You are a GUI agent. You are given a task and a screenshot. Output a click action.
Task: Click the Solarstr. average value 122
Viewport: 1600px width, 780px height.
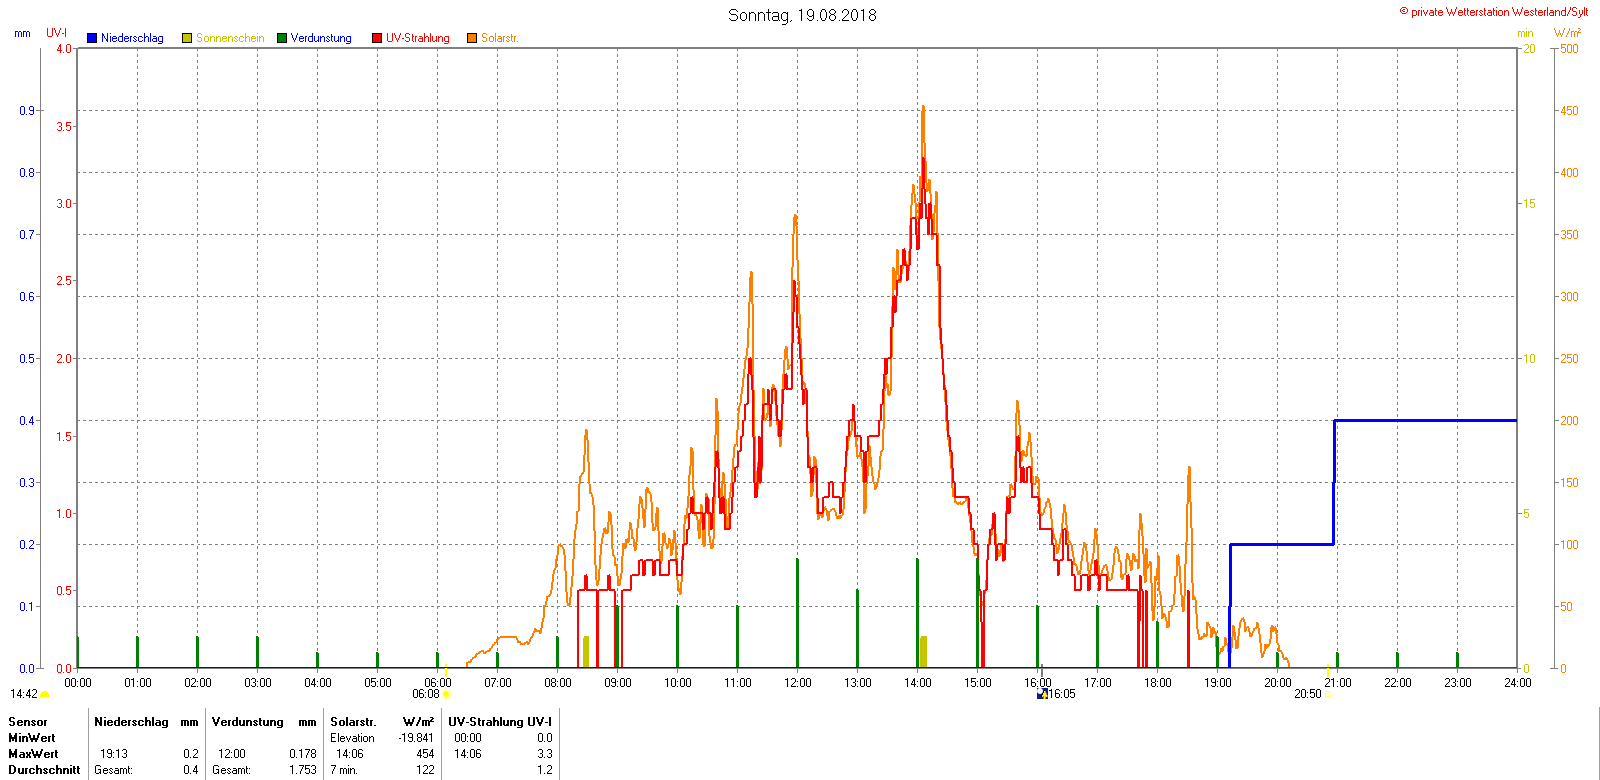pyautogui.click(x=425, y=770)
